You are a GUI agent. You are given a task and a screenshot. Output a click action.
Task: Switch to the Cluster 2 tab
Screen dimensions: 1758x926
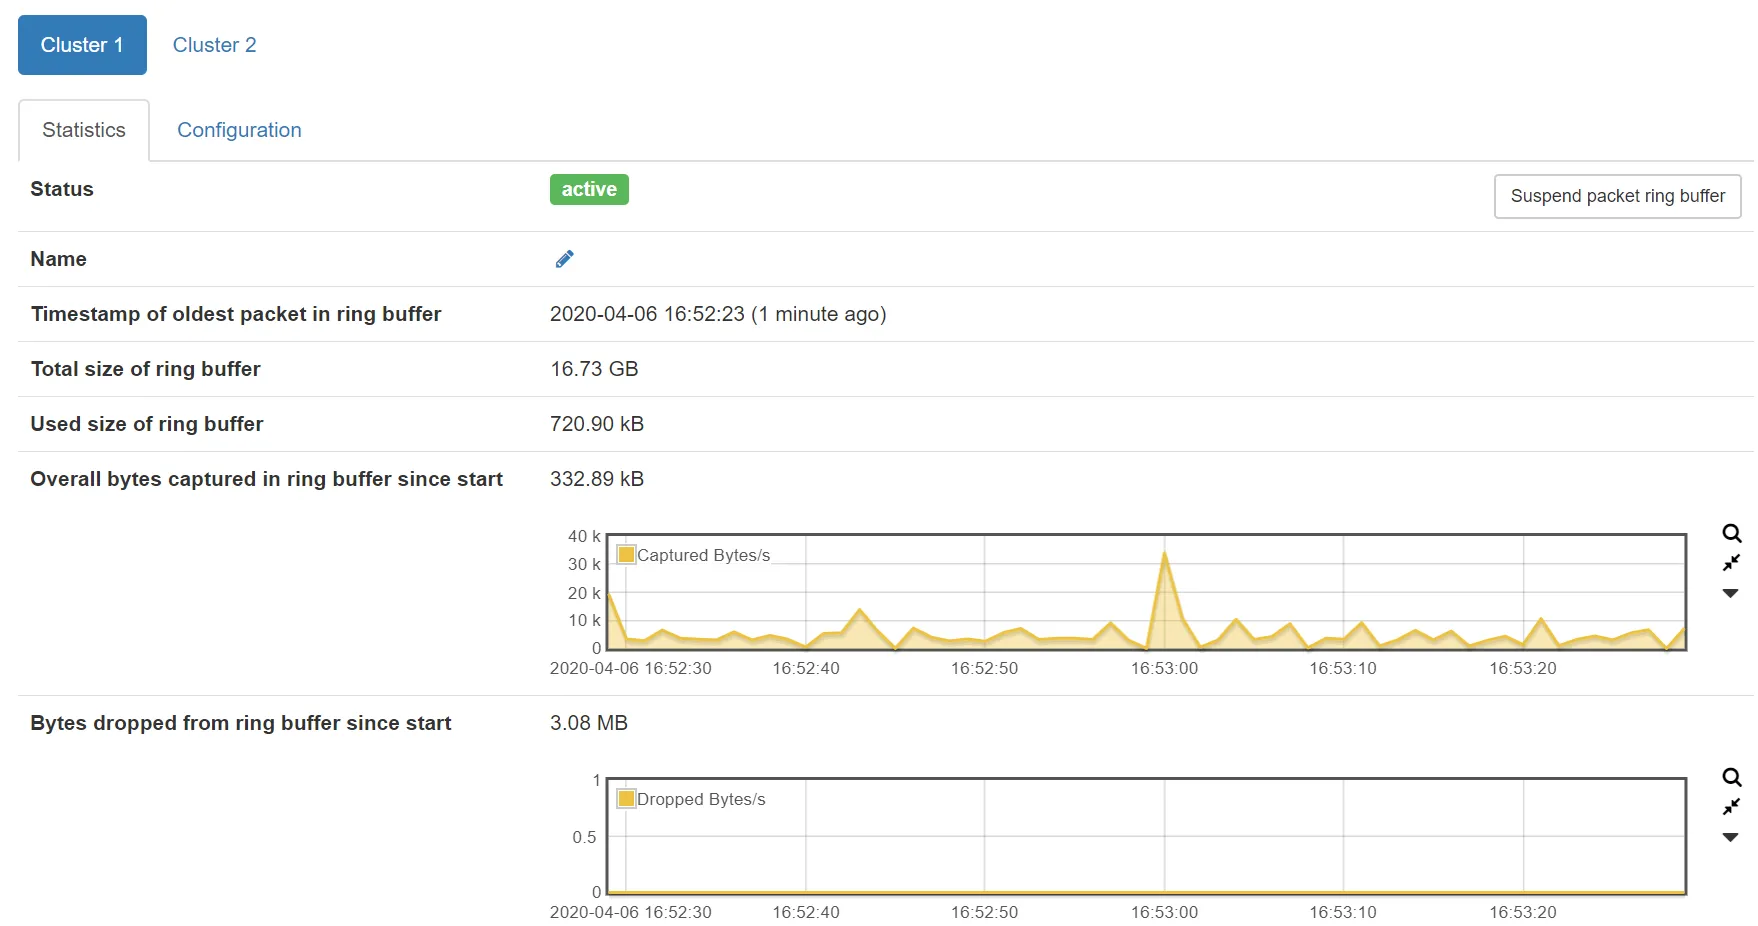pos(214,45)
